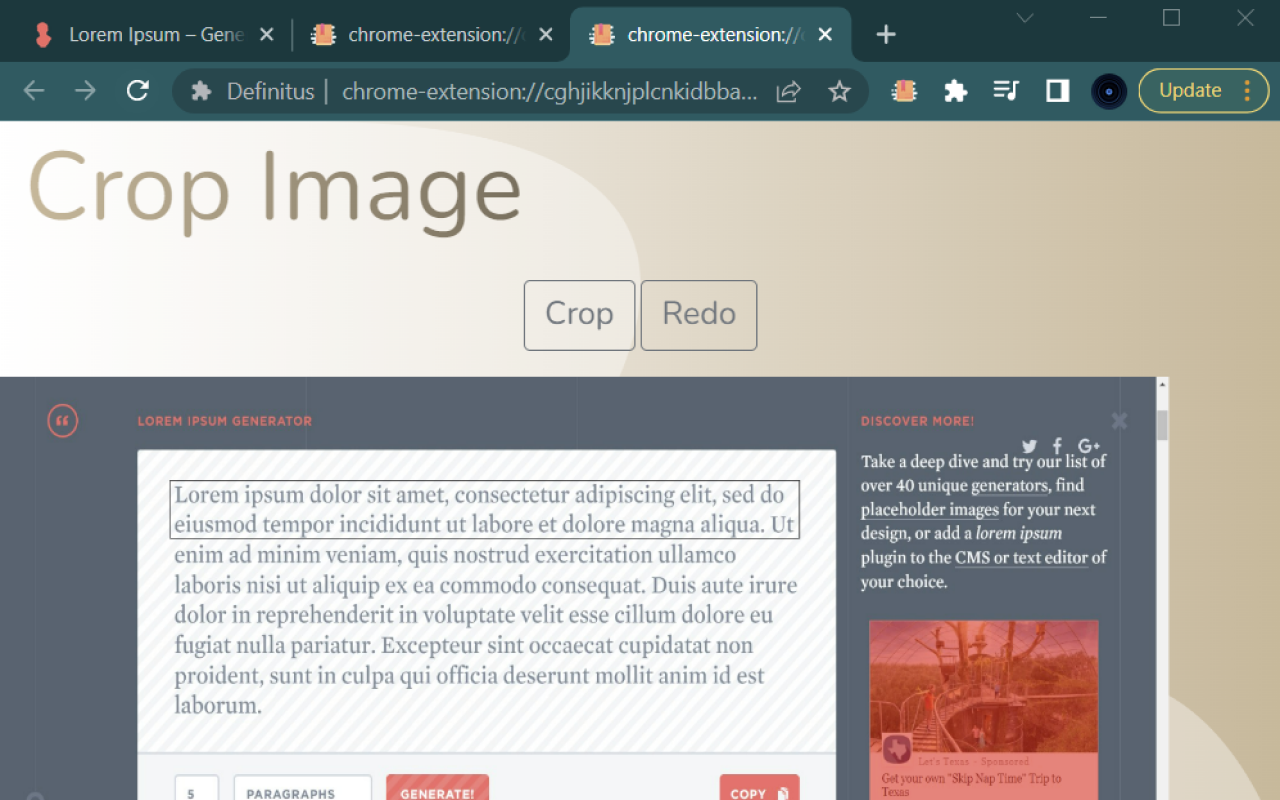Click the red quote mark logo
Viewport: 1280px width, 800px height.
tap(62, 421)
